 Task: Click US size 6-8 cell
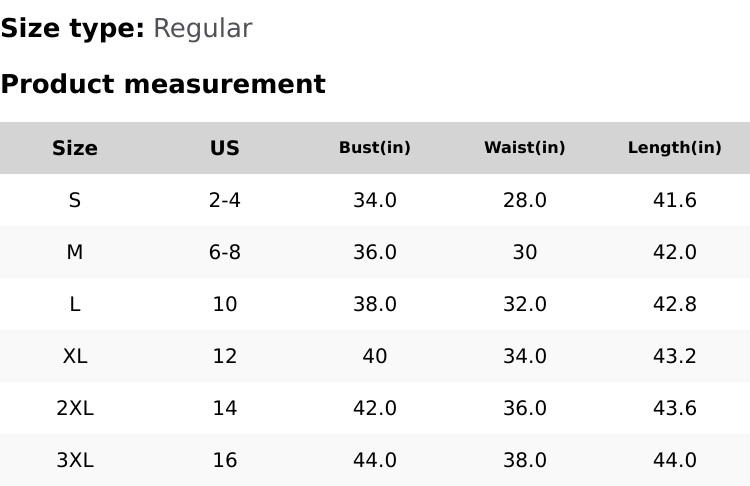pos(225,252)
